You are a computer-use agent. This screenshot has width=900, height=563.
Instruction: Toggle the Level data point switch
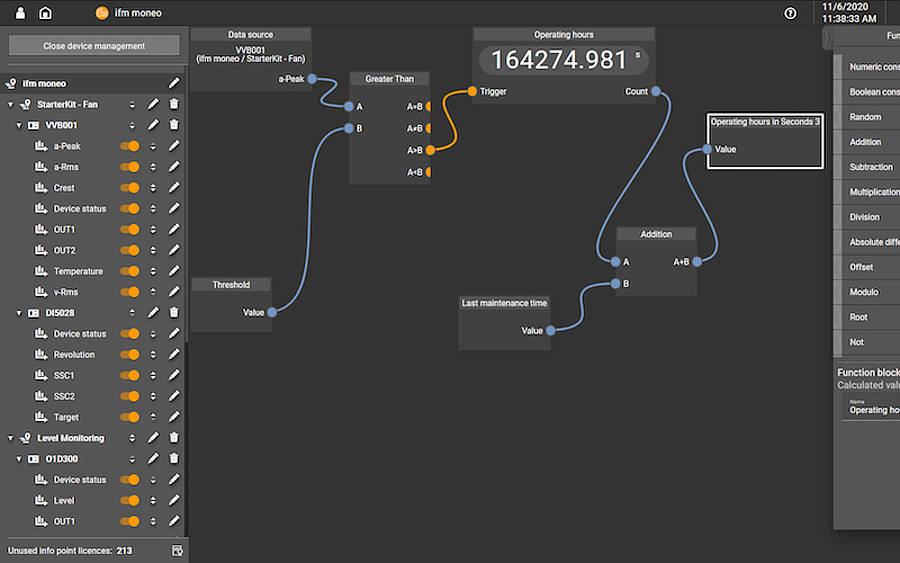point(130,500)
